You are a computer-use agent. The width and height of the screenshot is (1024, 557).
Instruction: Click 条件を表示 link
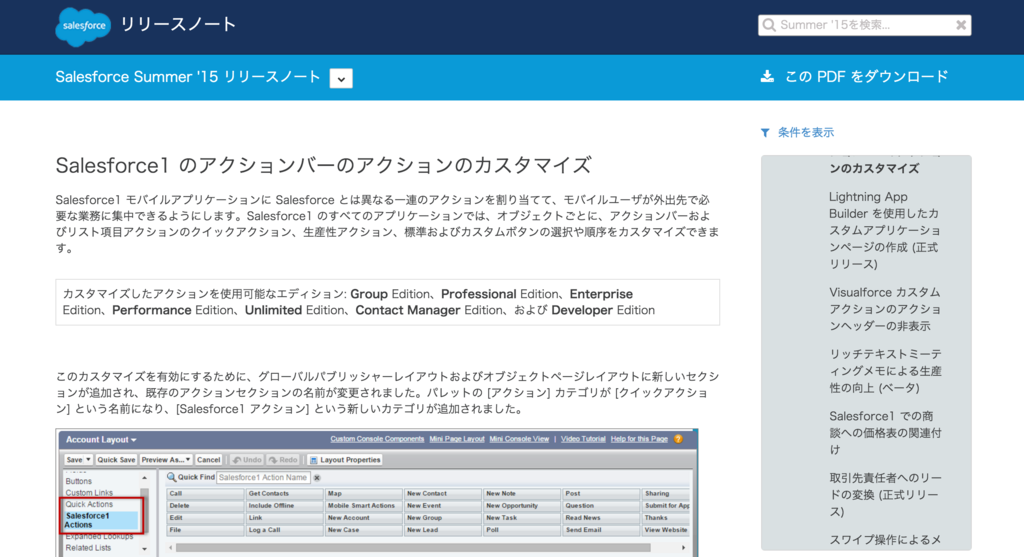(x=806, y=133)
